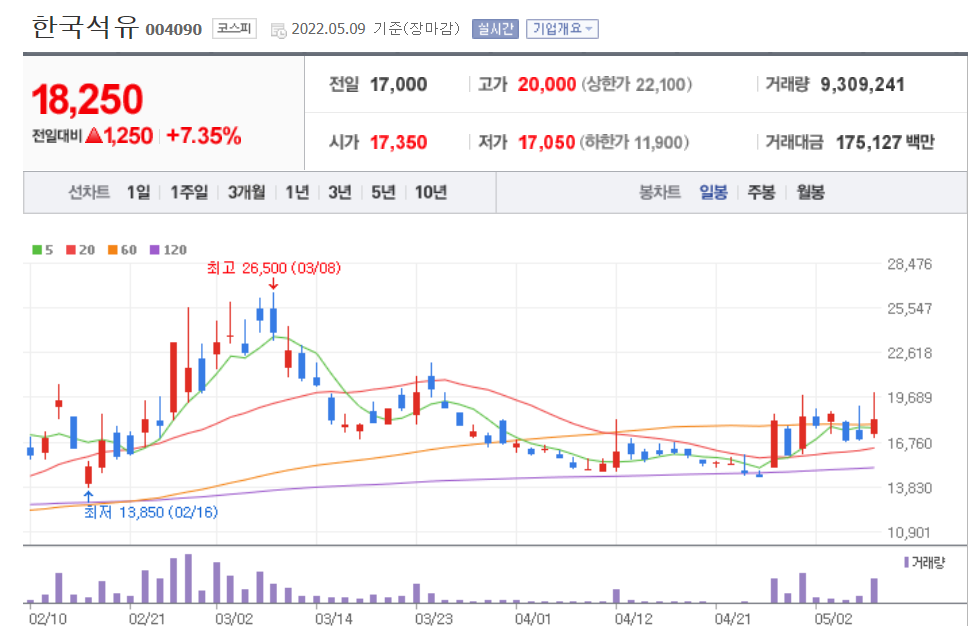Select the 1일 line chart tab

(x=138, y=193)
